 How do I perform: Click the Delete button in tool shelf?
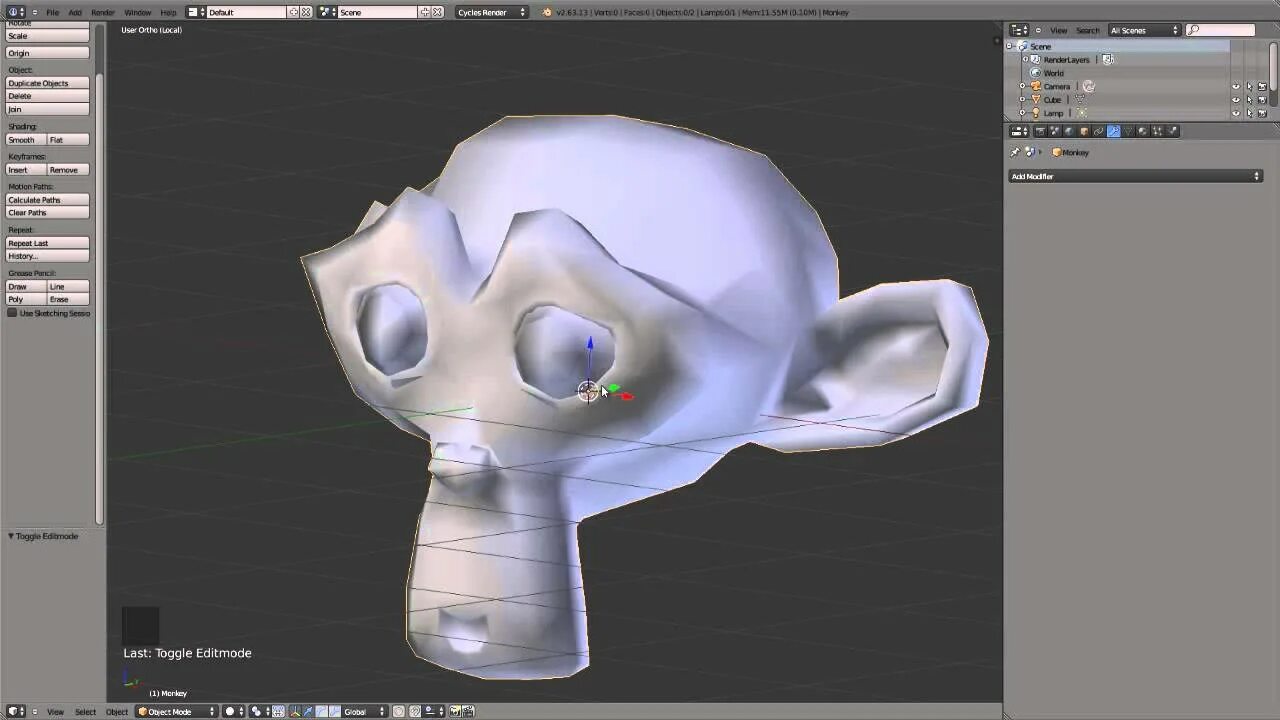tap(48, 96)
